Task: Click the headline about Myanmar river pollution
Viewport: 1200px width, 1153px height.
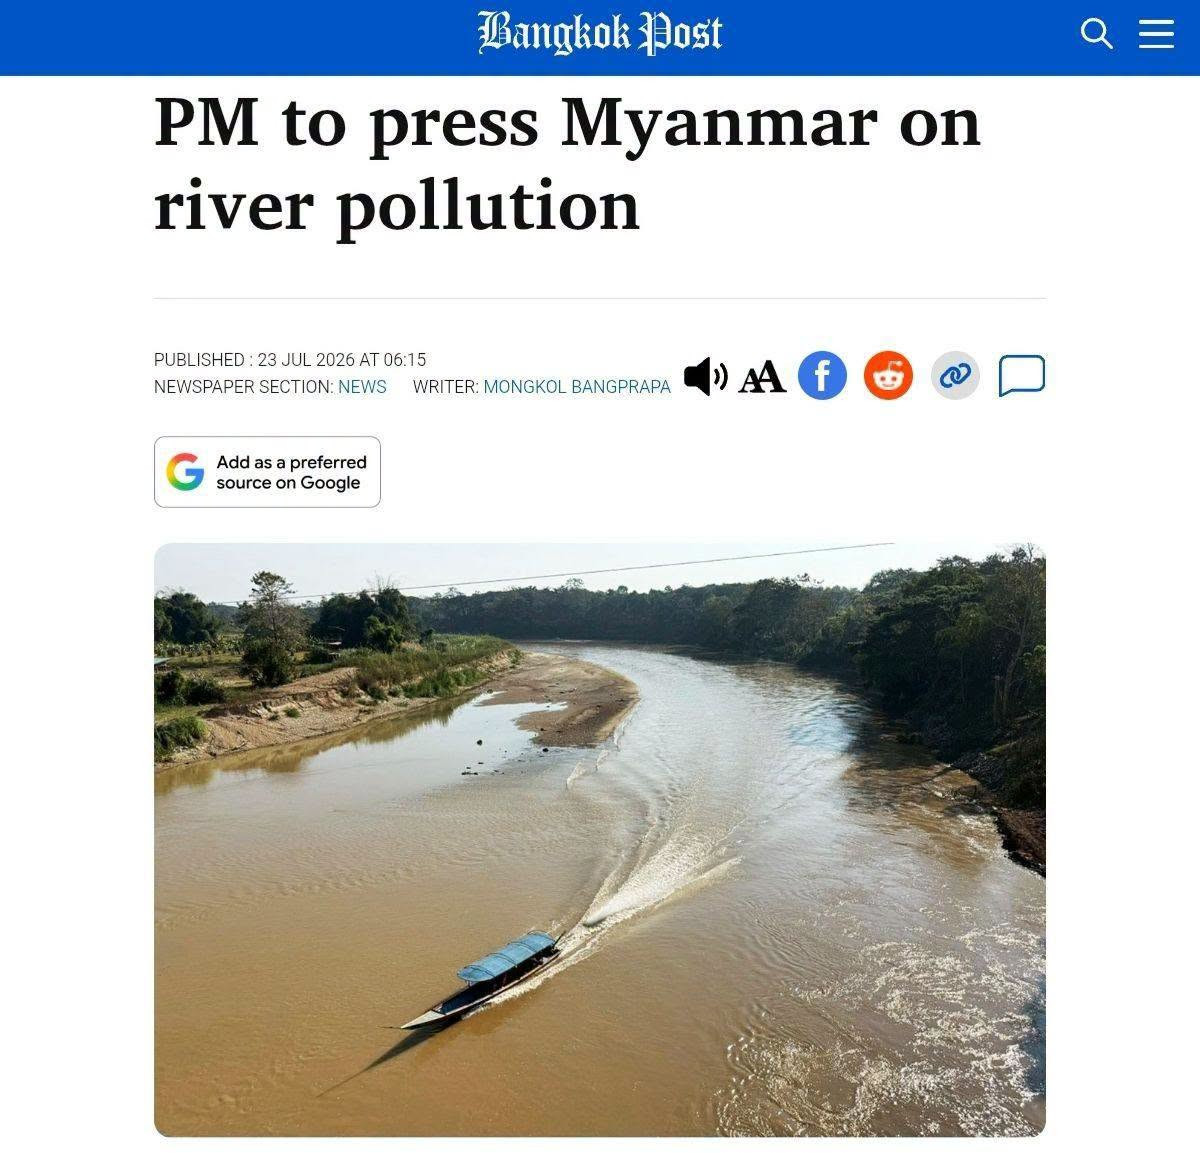Action: (x=567, y=163)
